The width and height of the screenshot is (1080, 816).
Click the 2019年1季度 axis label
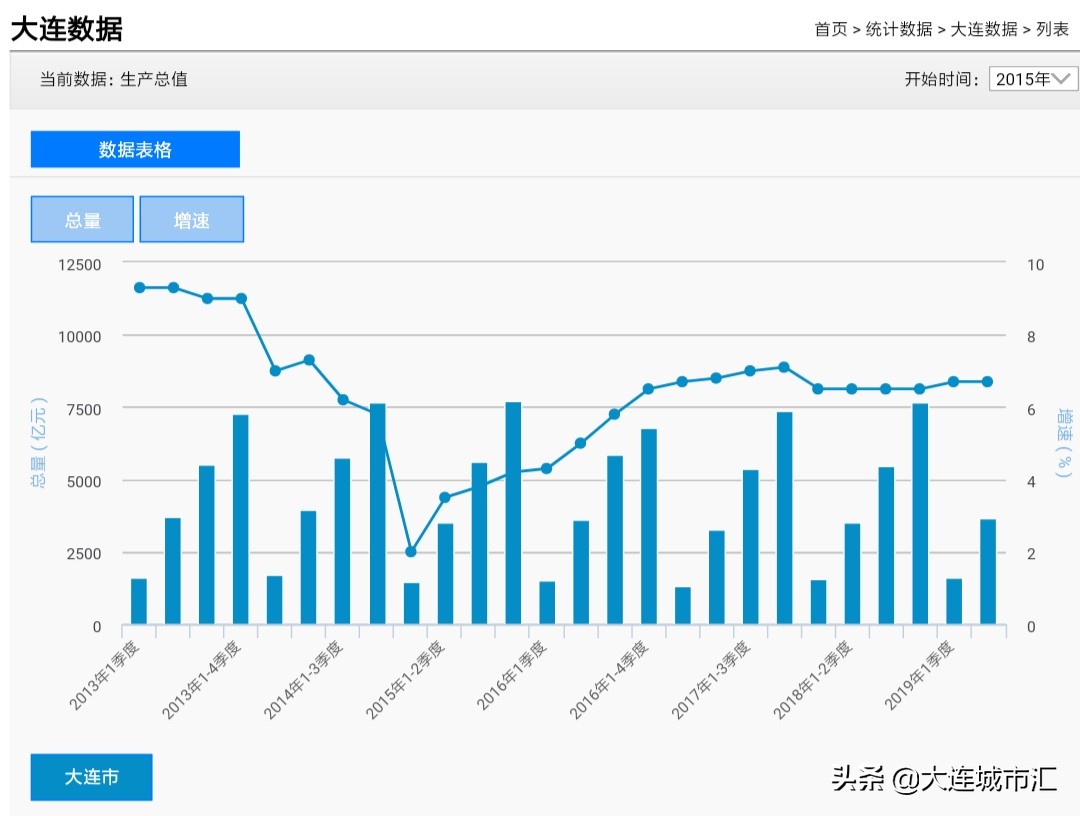919,675
